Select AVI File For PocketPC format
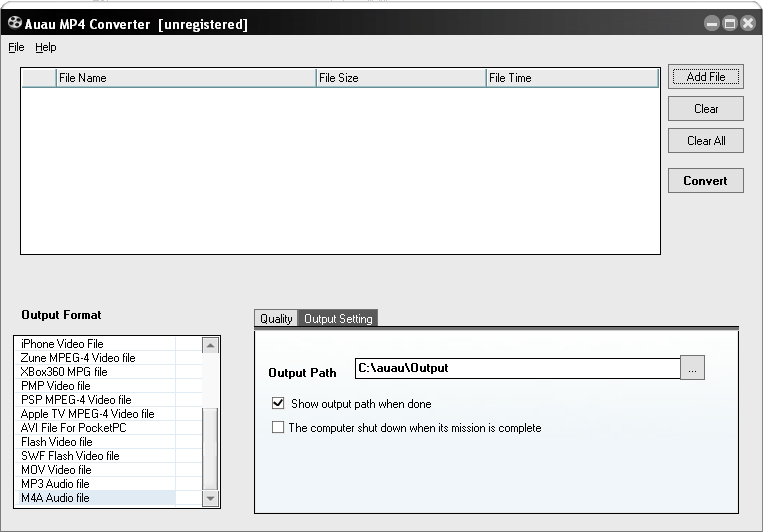The image size is (763, 532). tap(97, 428)
